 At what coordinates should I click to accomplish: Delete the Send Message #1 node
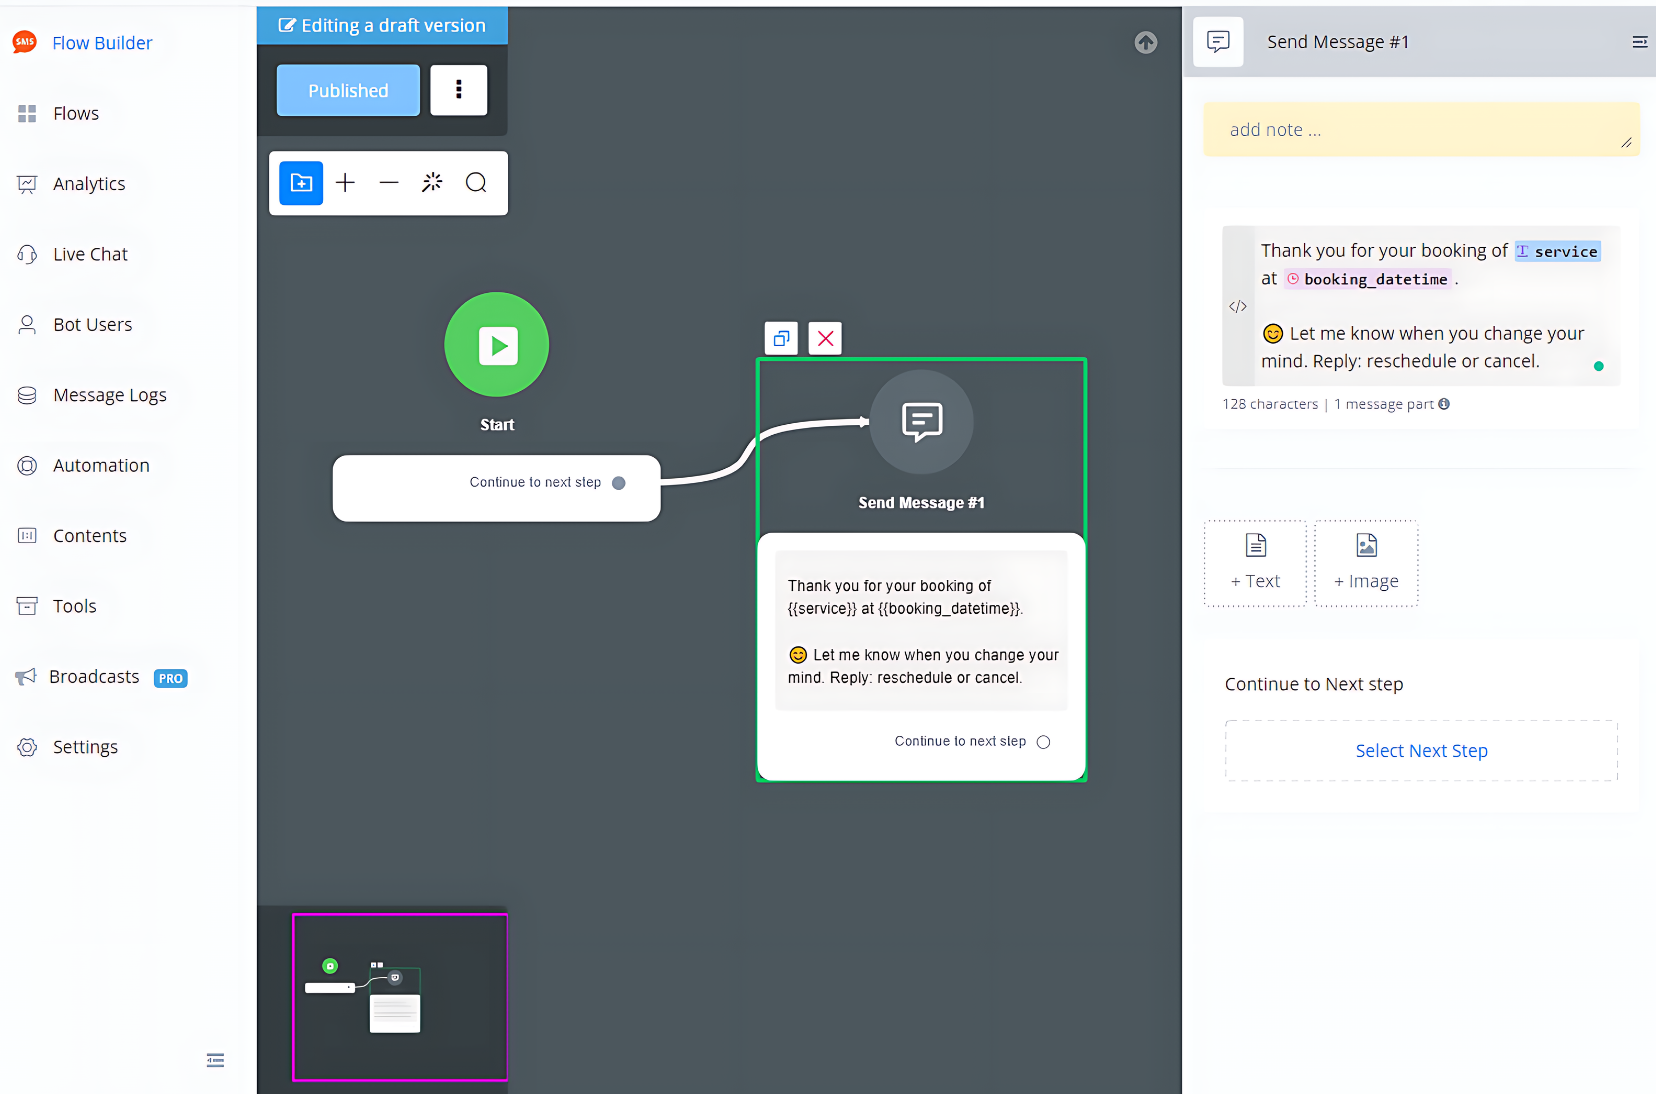826,338
